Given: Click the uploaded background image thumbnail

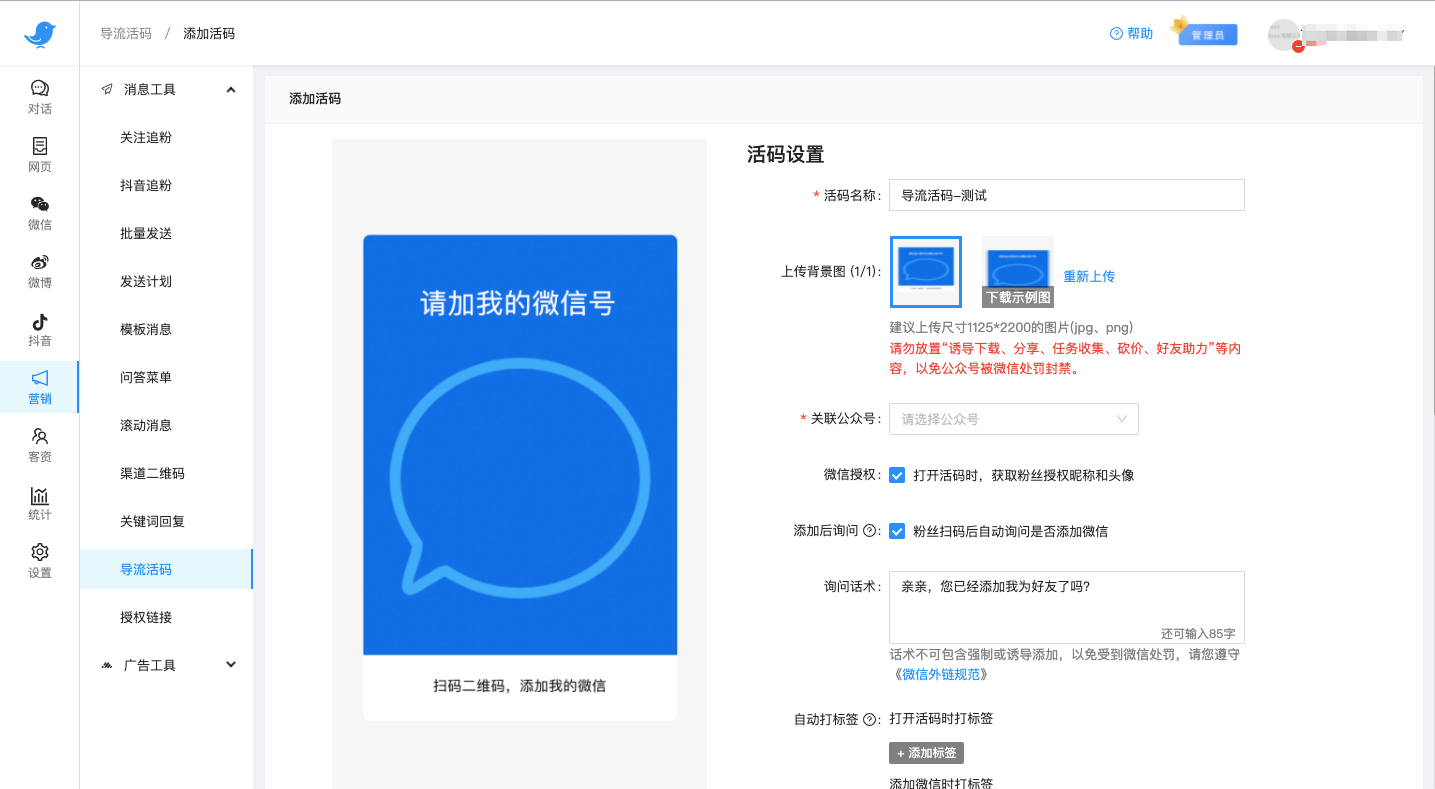Looking at the screenshot, I should [x=925, y=271].
